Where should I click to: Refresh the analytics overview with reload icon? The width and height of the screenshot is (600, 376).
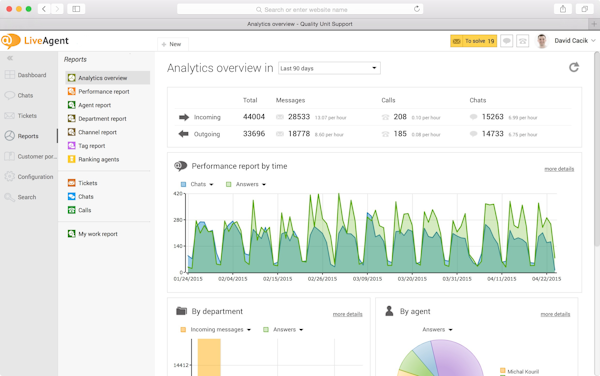pyautogui.click(x=574, y=67)
